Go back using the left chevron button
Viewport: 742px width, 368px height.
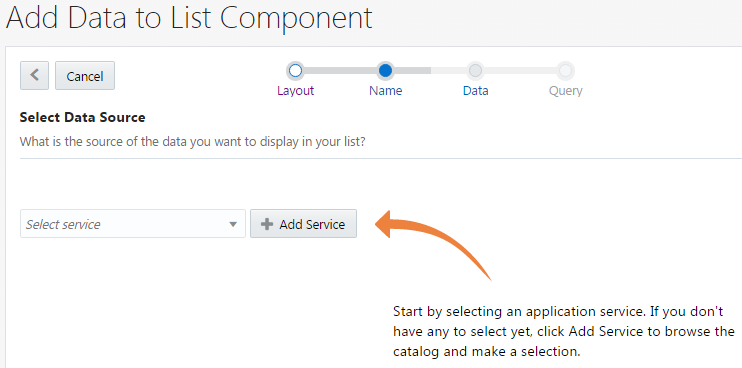(34, 75)
